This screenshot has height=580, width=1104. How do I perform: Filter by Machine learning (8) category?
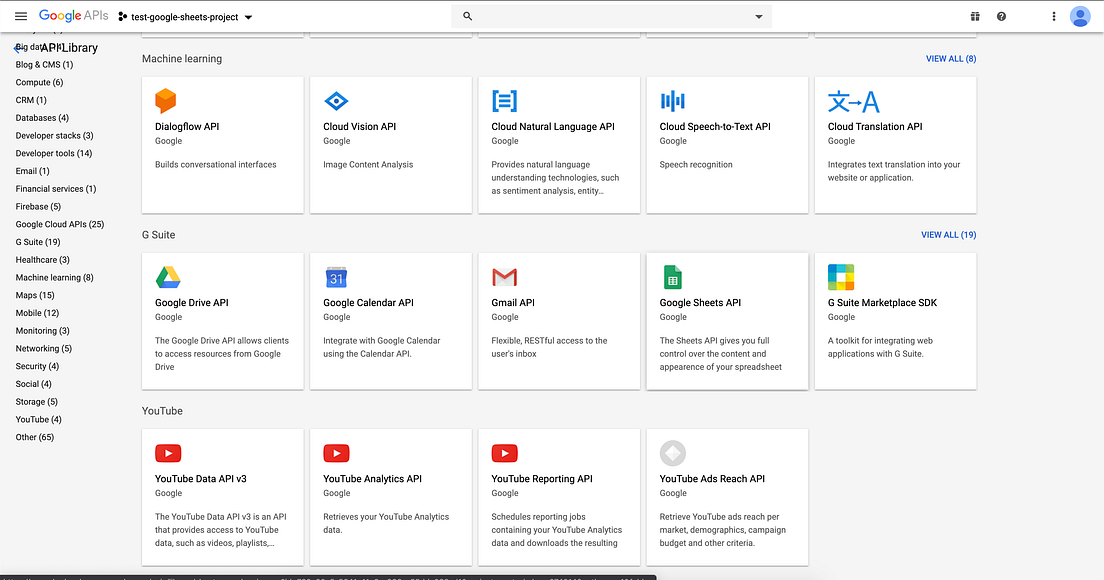click(x=54, y=277)
